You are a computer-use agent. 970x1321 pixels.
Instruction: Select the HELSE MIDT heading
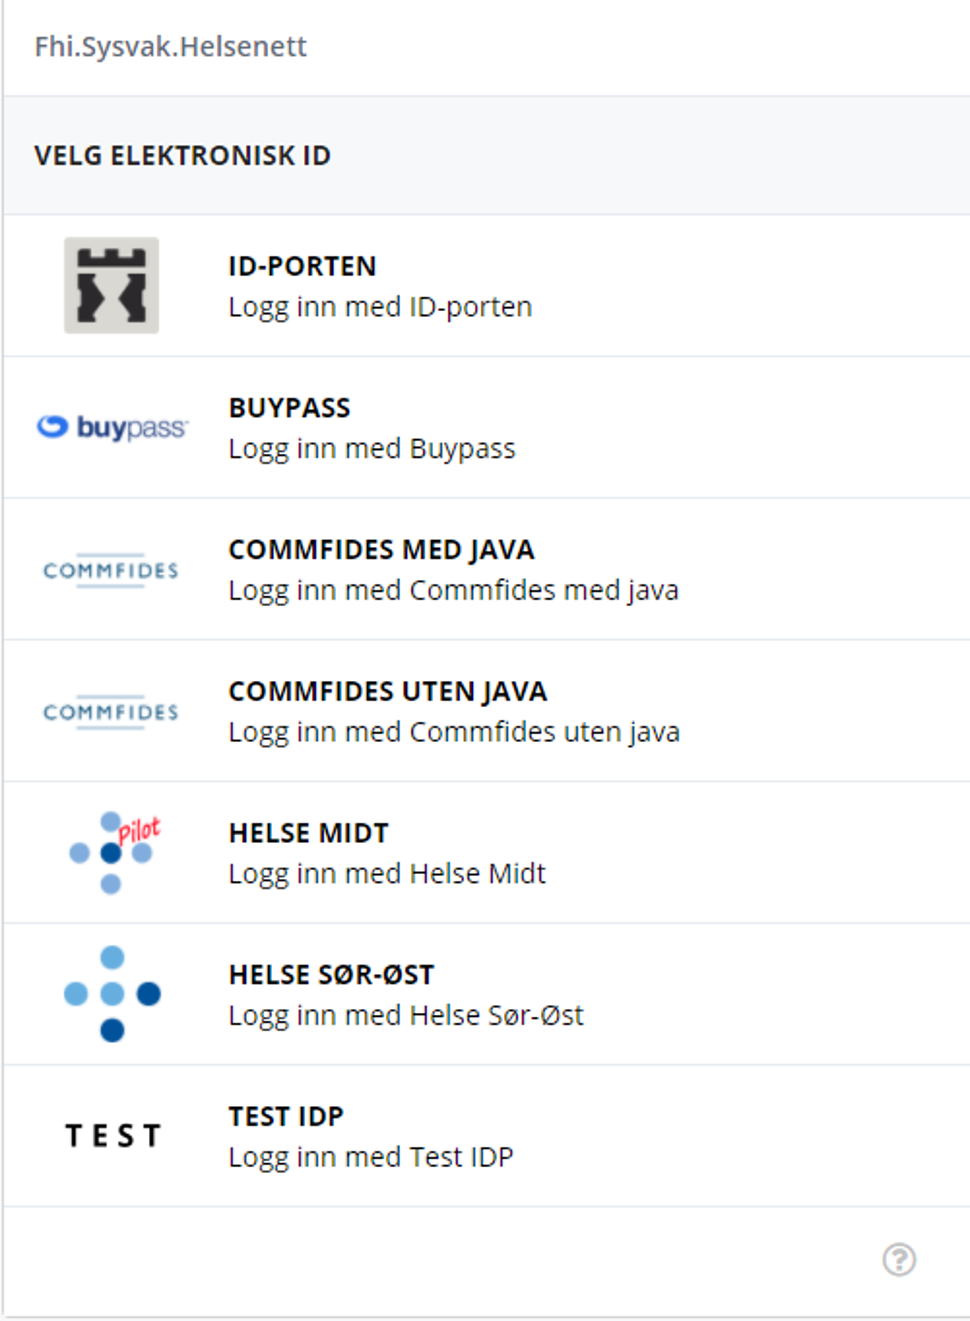click(308, 833)
